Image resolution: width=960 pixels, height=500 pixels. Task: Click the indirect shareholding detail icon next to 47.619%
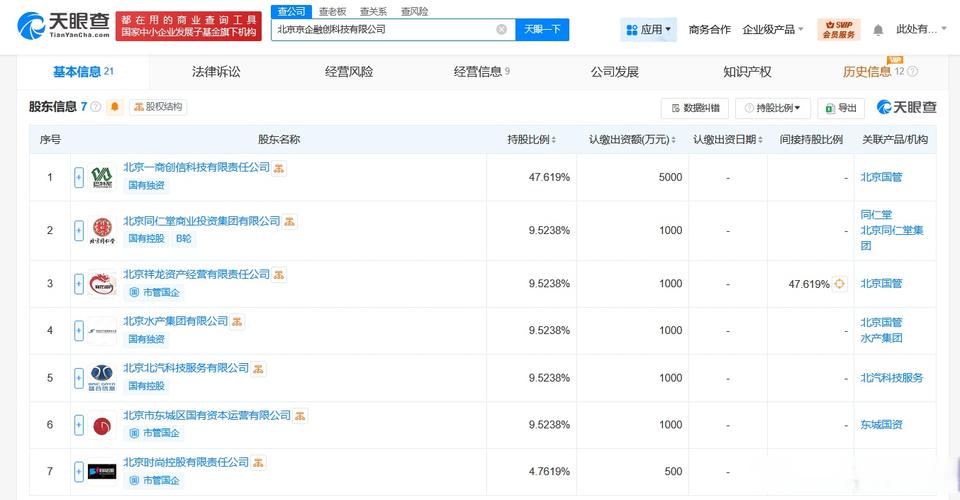click(839, 284)
